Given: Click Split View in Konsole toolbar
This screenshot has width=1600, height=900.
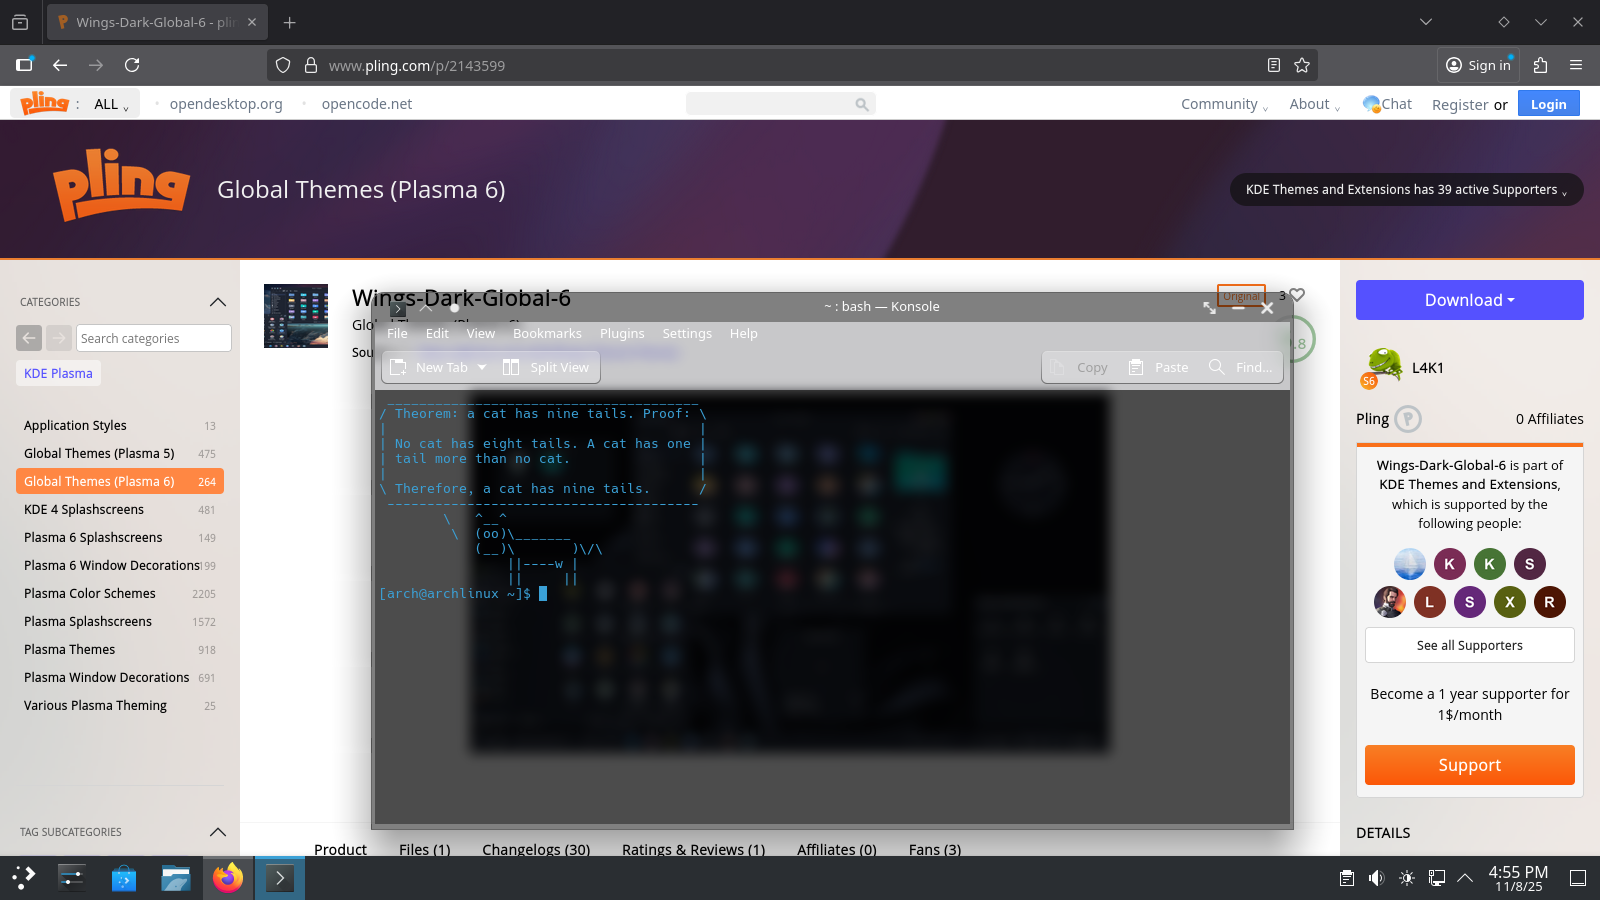Looking at the screenshot, I should (x=546, y=367).
